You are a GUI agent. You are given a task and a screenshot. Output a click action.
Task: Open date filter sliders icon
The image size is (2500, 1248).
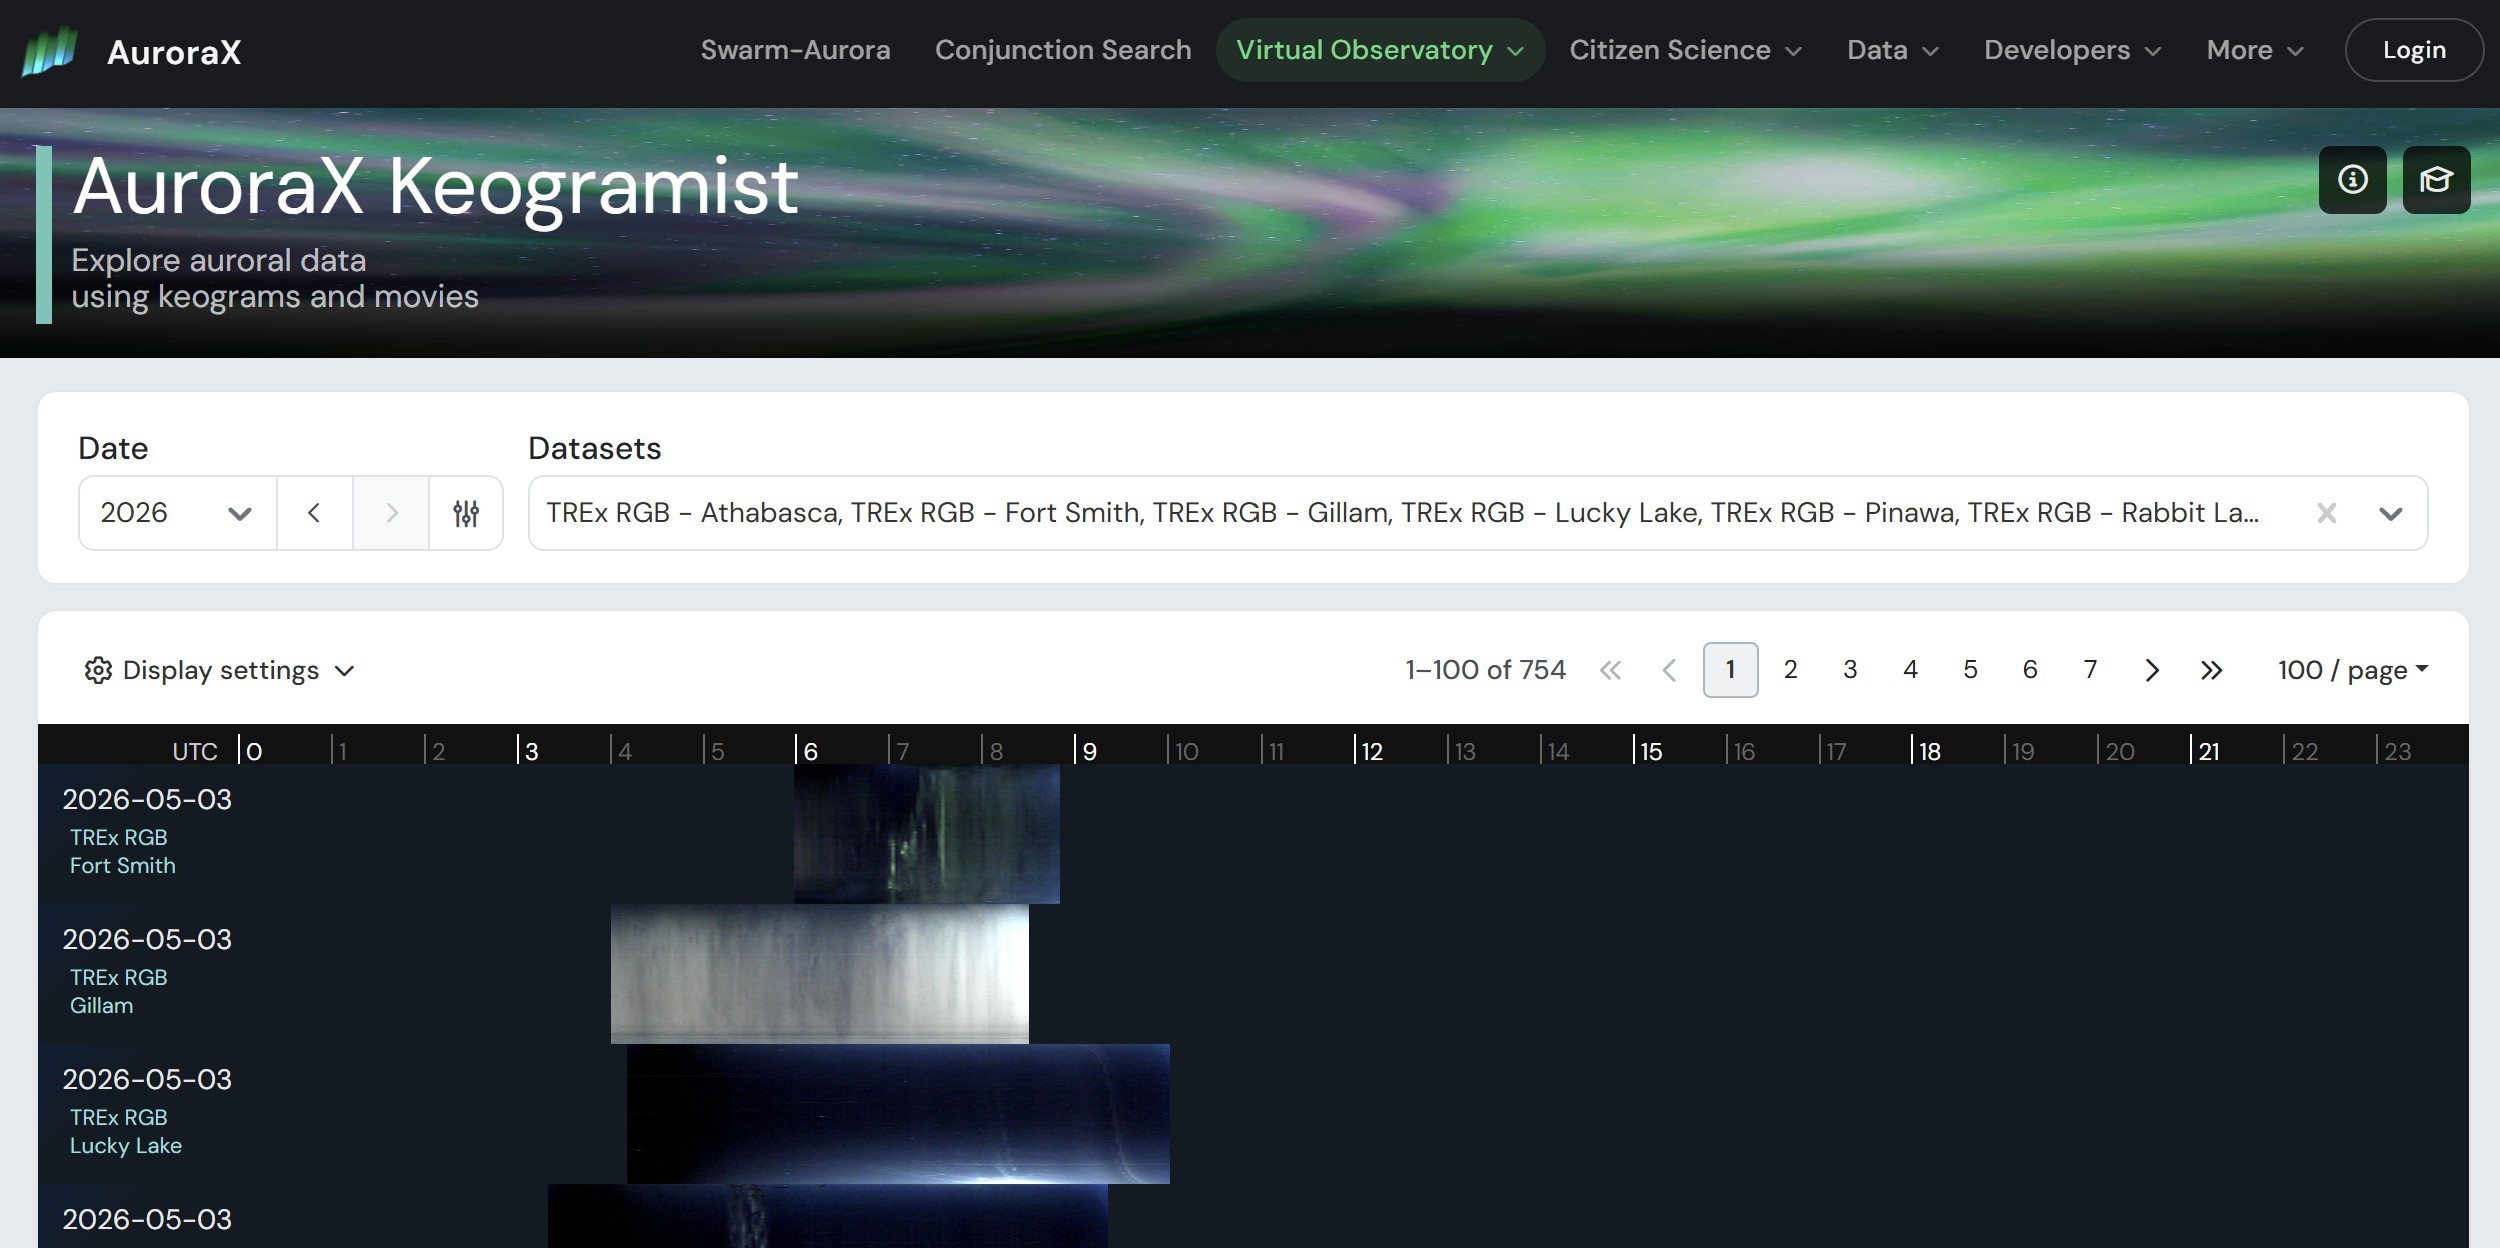[466, 513]
